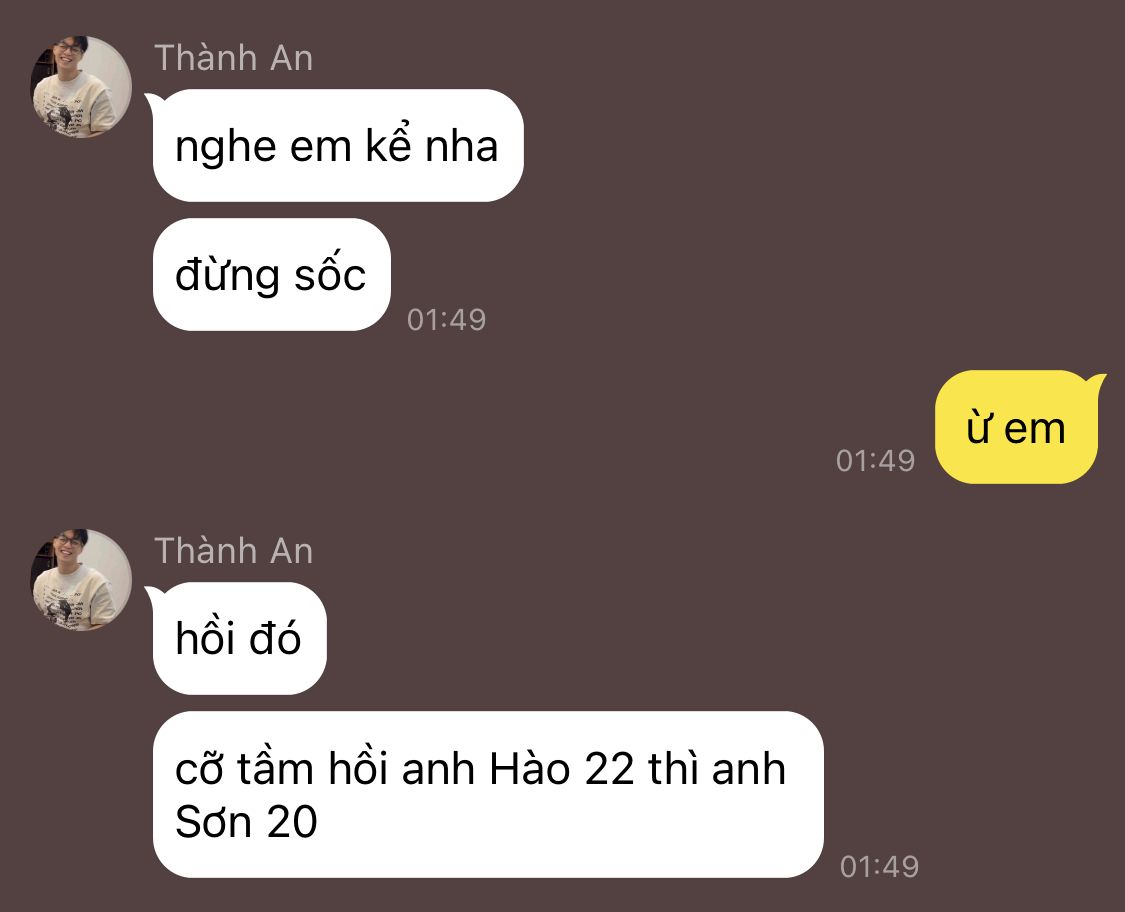
Task: Click the 01:49 timestamp next to 'đừng sốc'
Action: (x=446, y=320)
